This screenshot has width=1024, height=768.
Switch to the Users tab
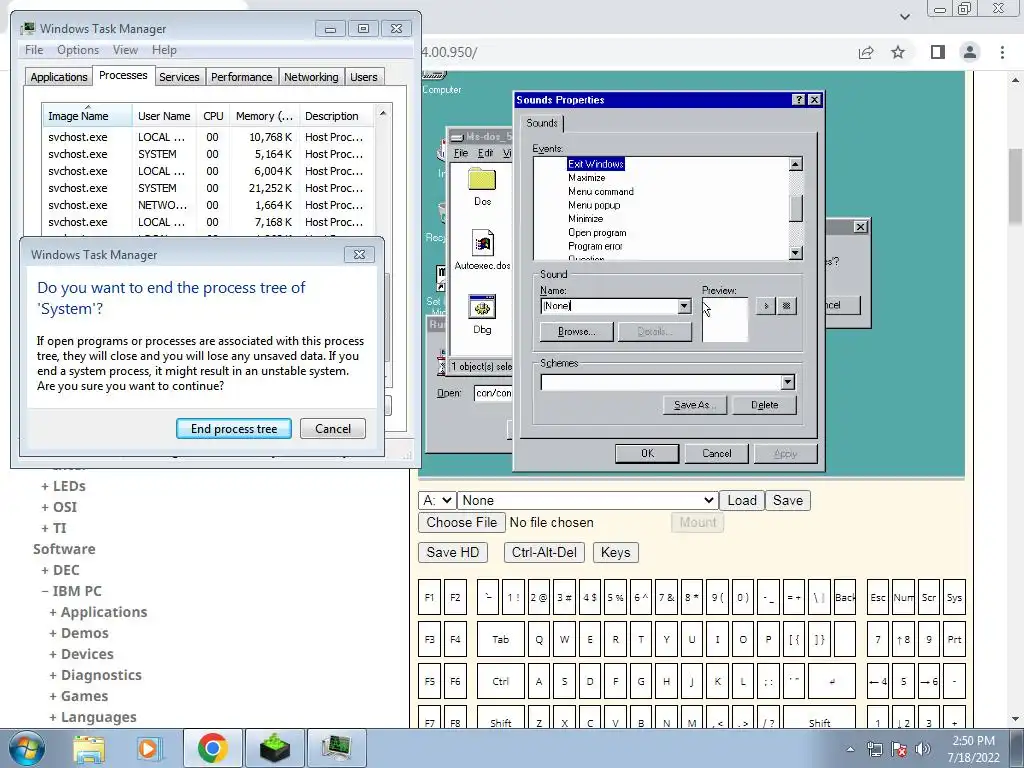point(364,77)
